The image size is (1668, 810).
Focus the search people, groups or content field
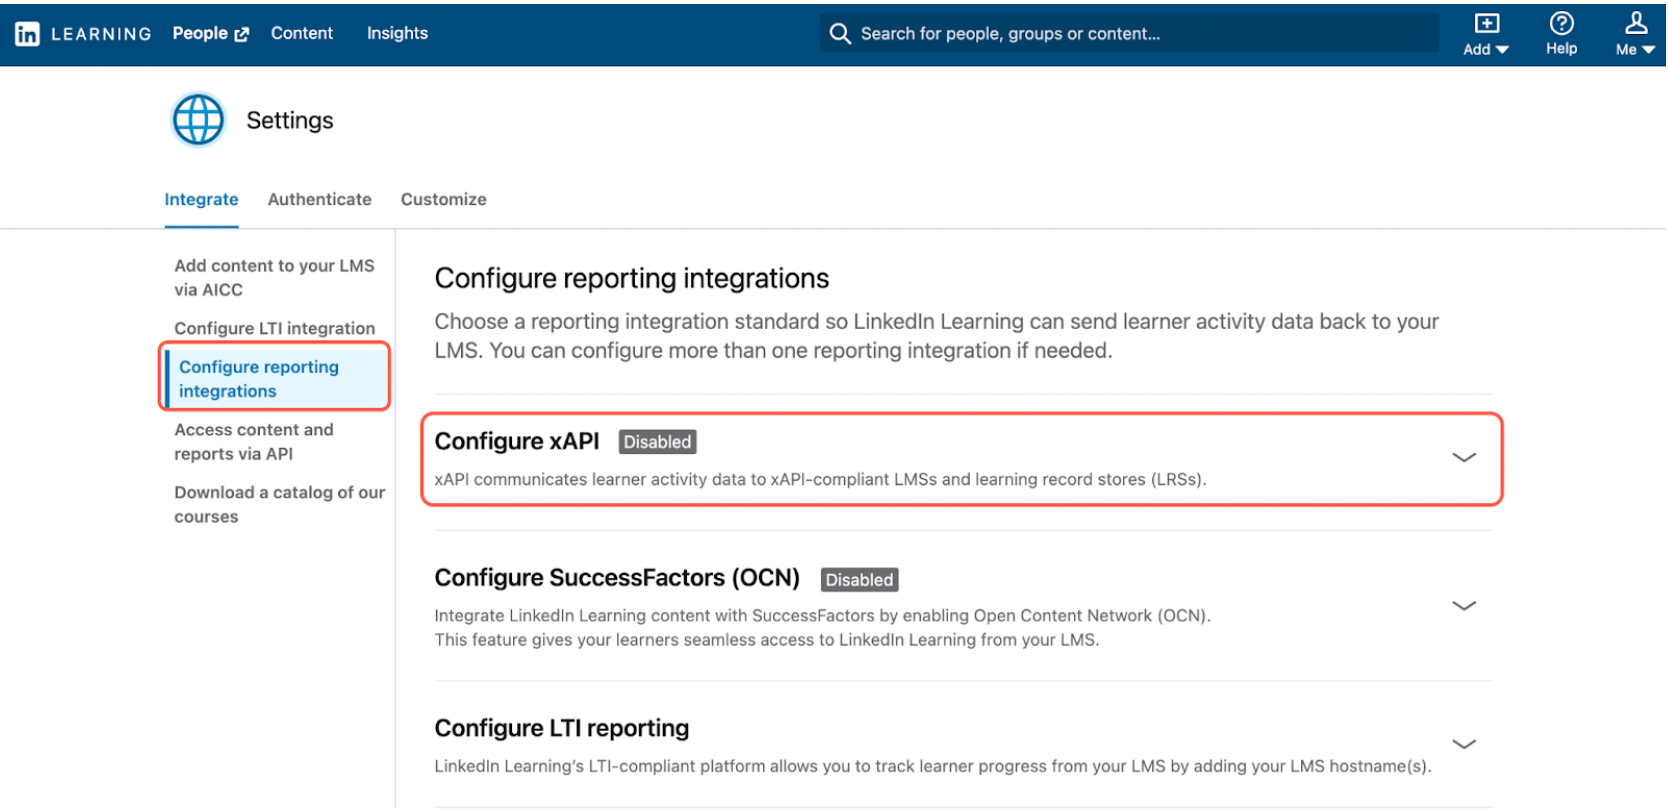click(x=1129, y=34)
